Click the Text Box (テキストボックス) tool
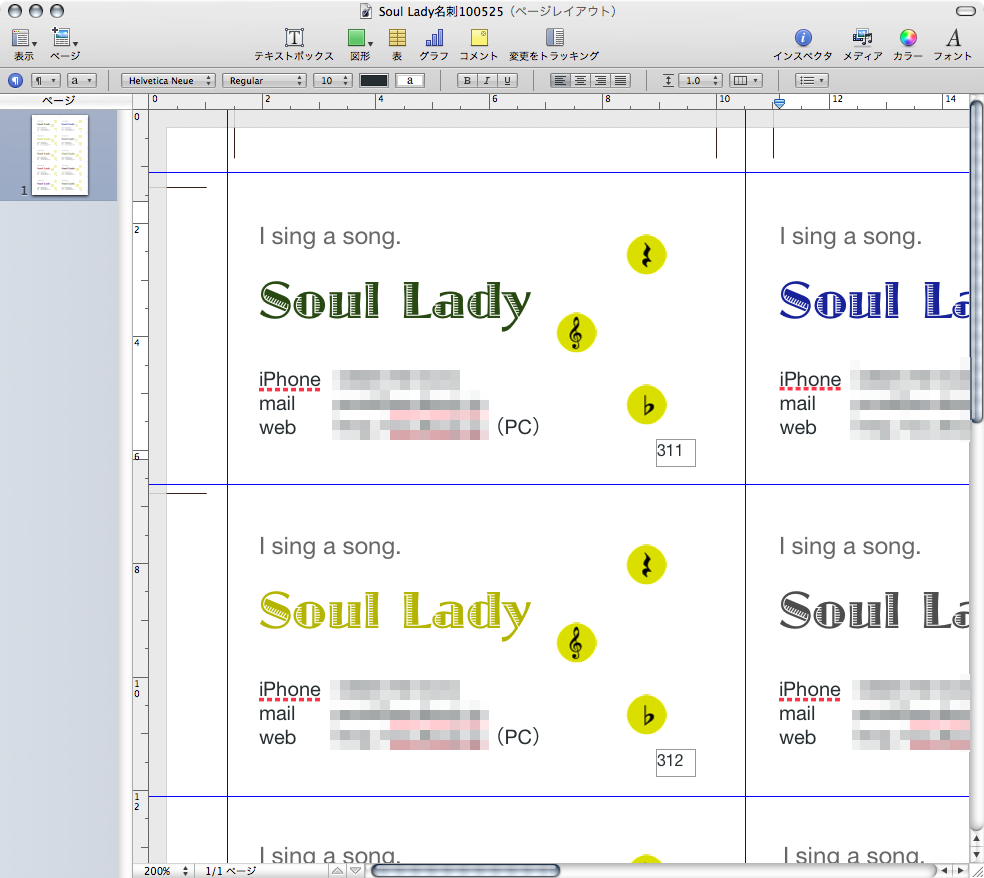This screenshot has height=878, width=984. tap(294, 38)
